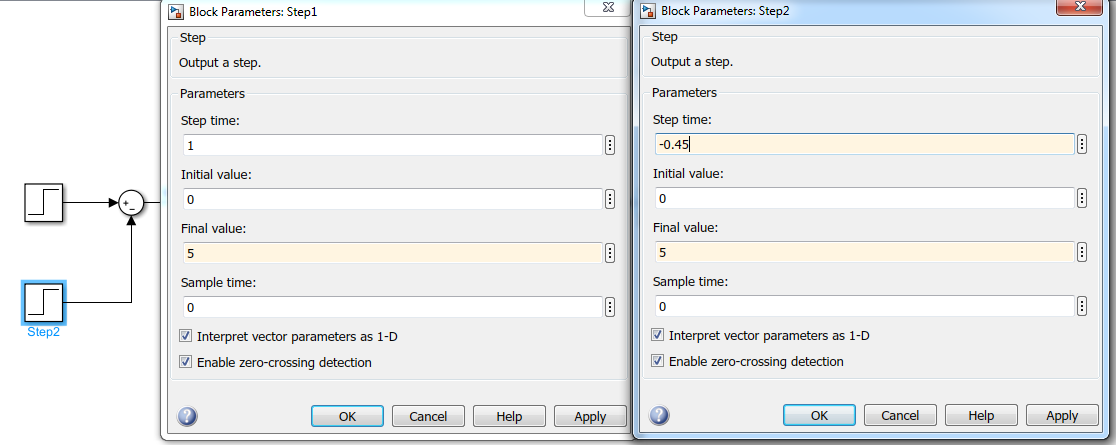This screenshot has height=445, width=1116.
Task: Disable zero-crossing detection in Step1 dialog
Action: [185, 362]
